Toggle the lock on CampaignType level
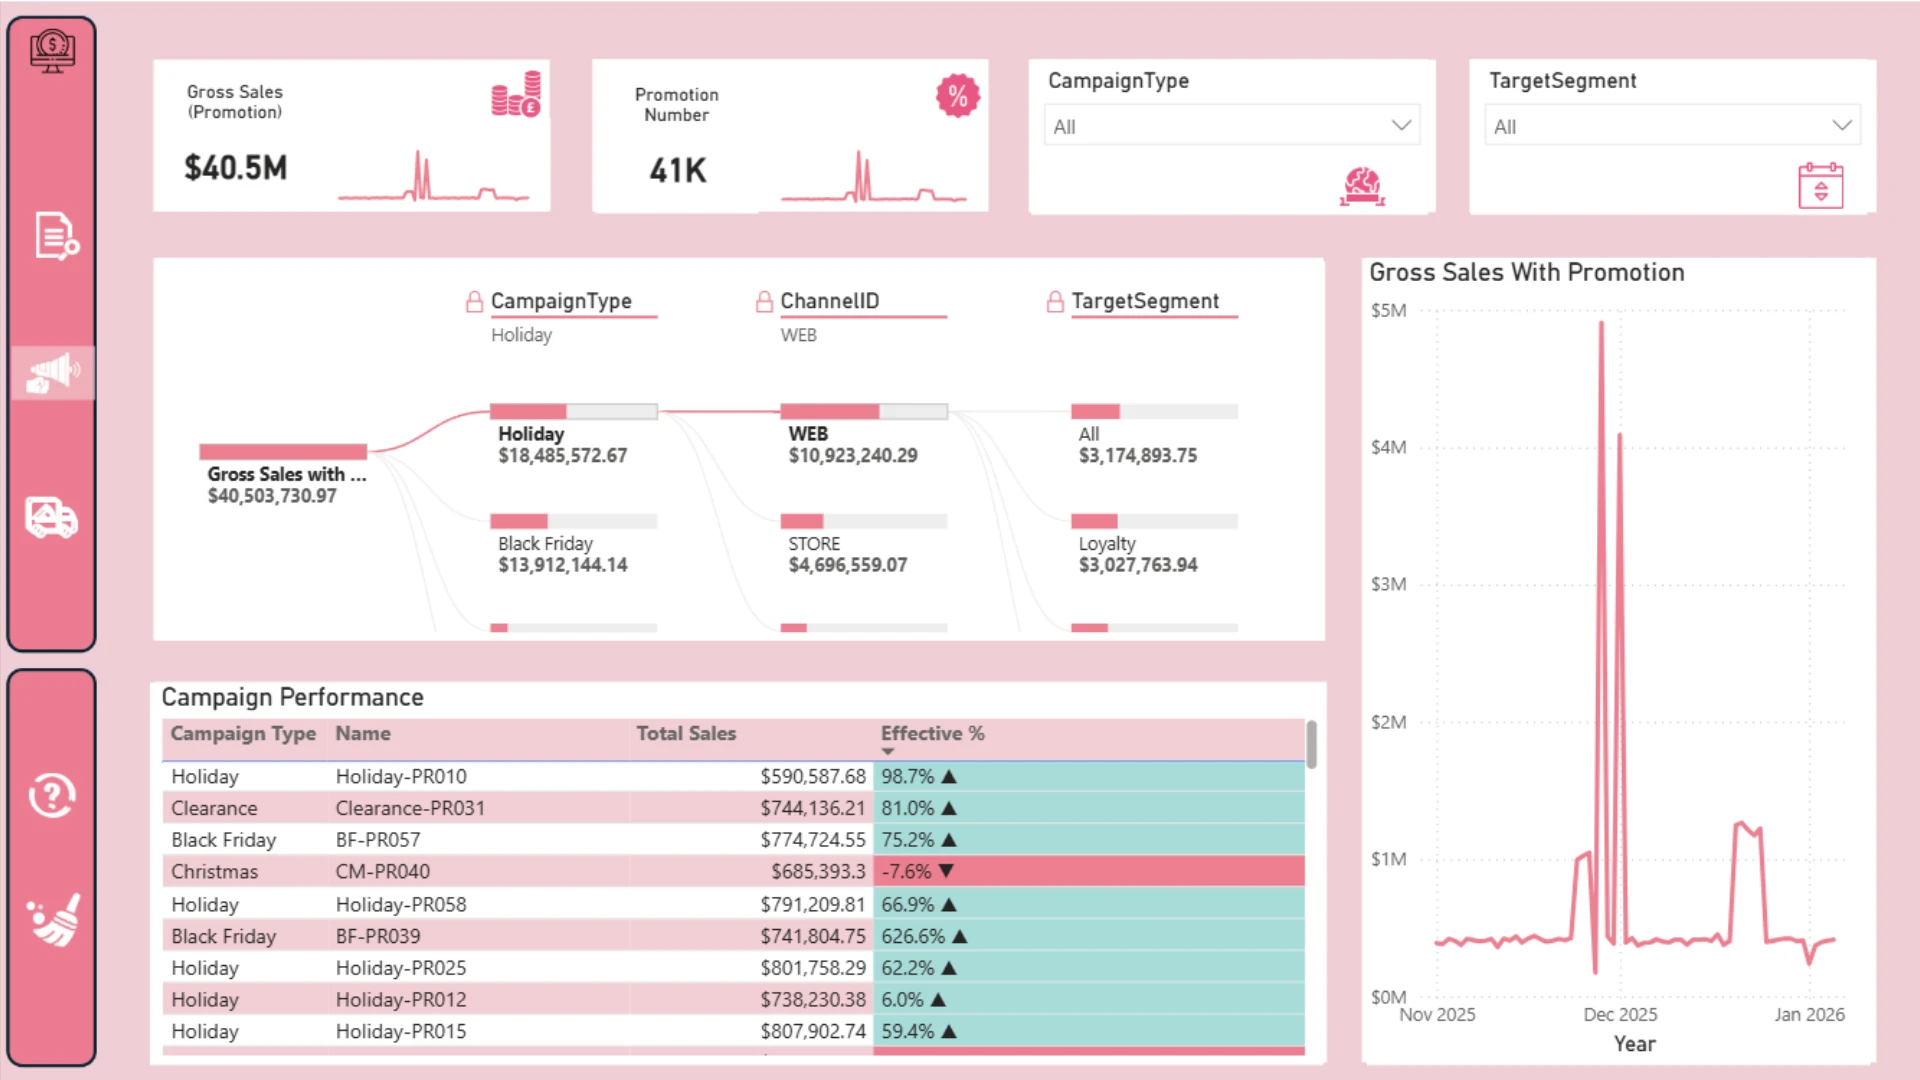Viewport: 1920px width, 1080px height. [475, 302]
